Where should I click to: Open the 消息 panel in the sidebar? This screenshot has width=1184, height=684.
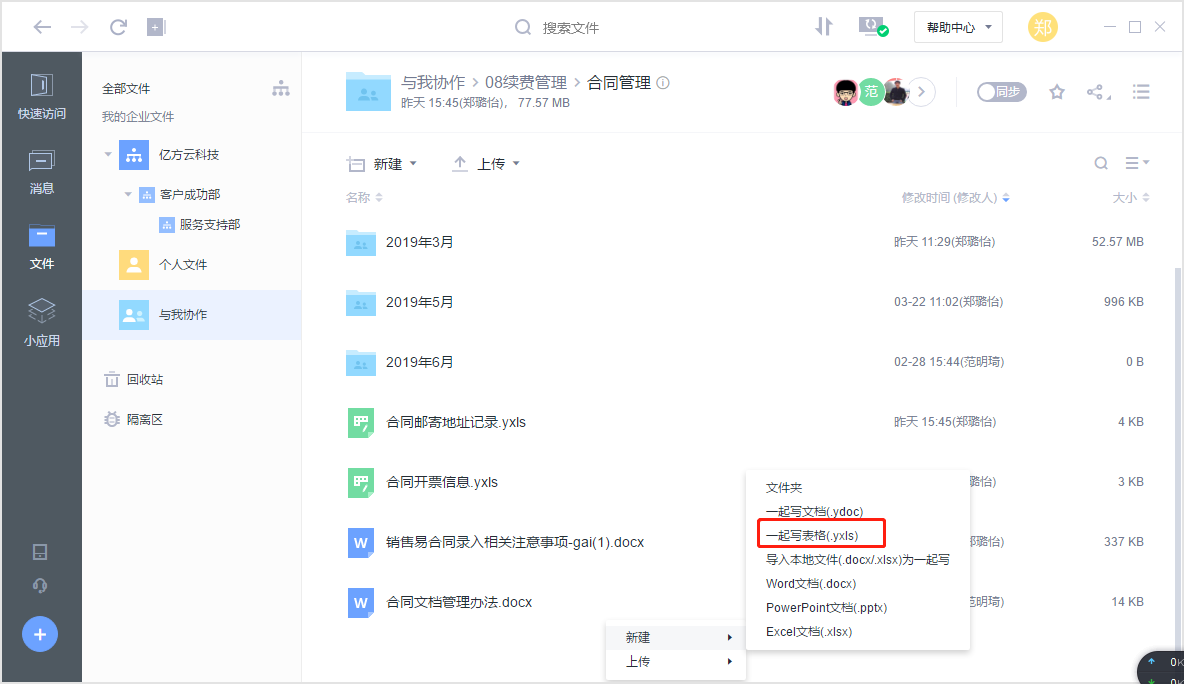click(41, 174)
